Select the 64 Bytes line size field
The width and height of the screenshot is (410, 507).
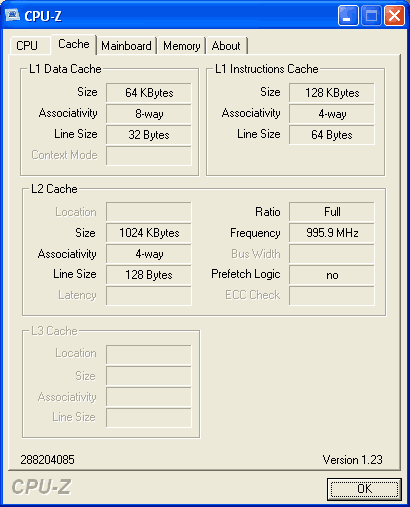332,135
